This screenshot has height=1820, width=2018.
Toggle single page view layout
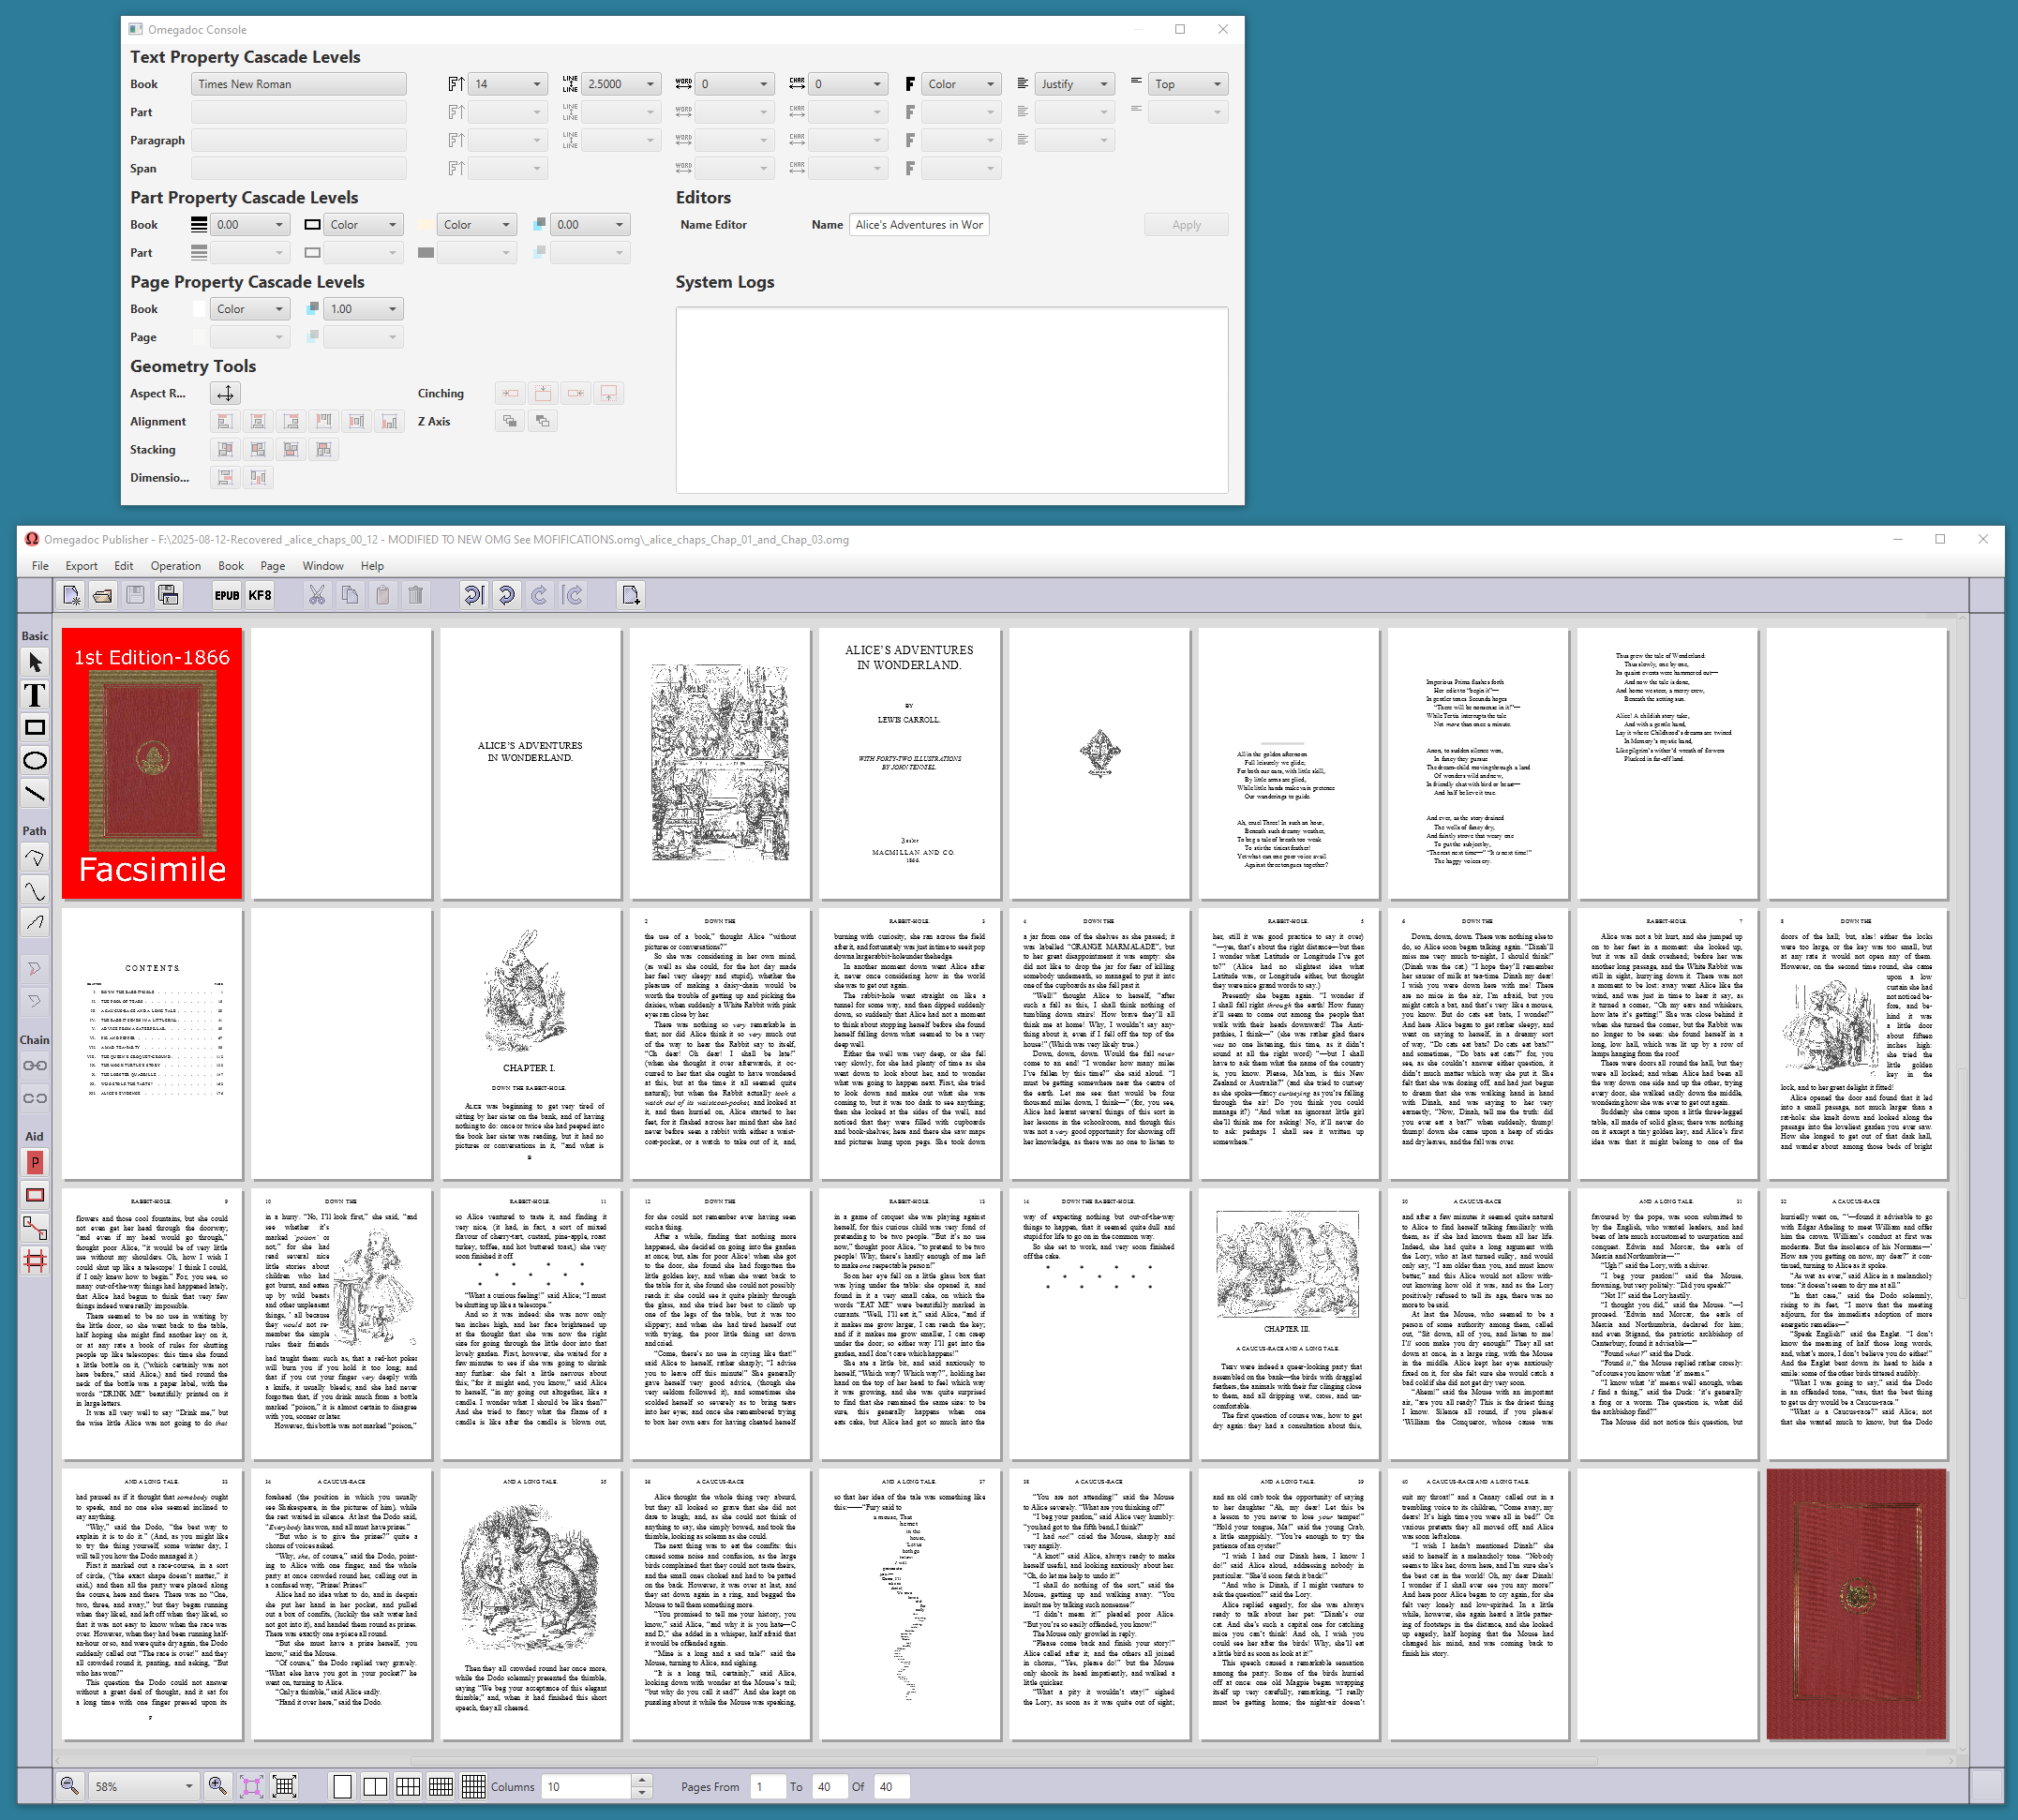[x=343, y=1786]
